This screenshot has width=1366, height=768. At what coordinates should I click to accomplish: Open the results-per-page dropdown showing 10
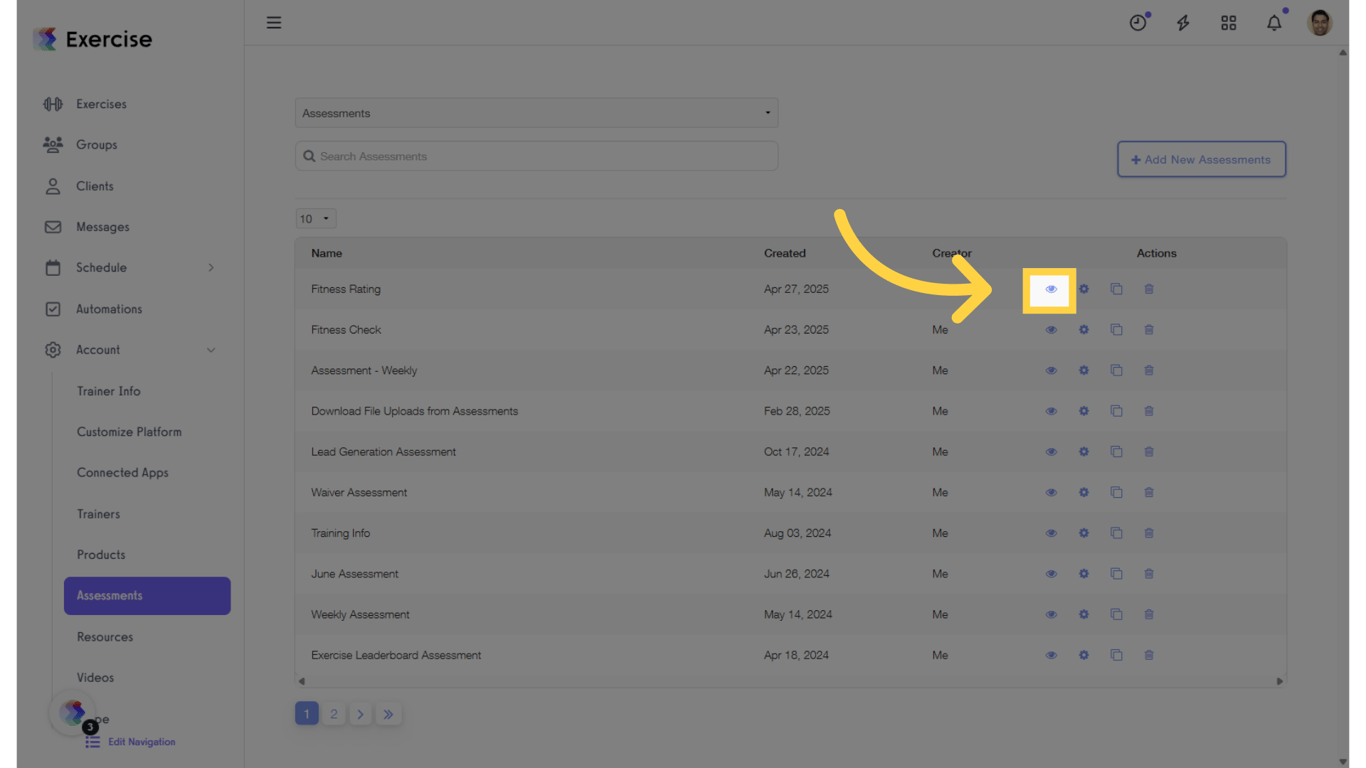[315, 218]
